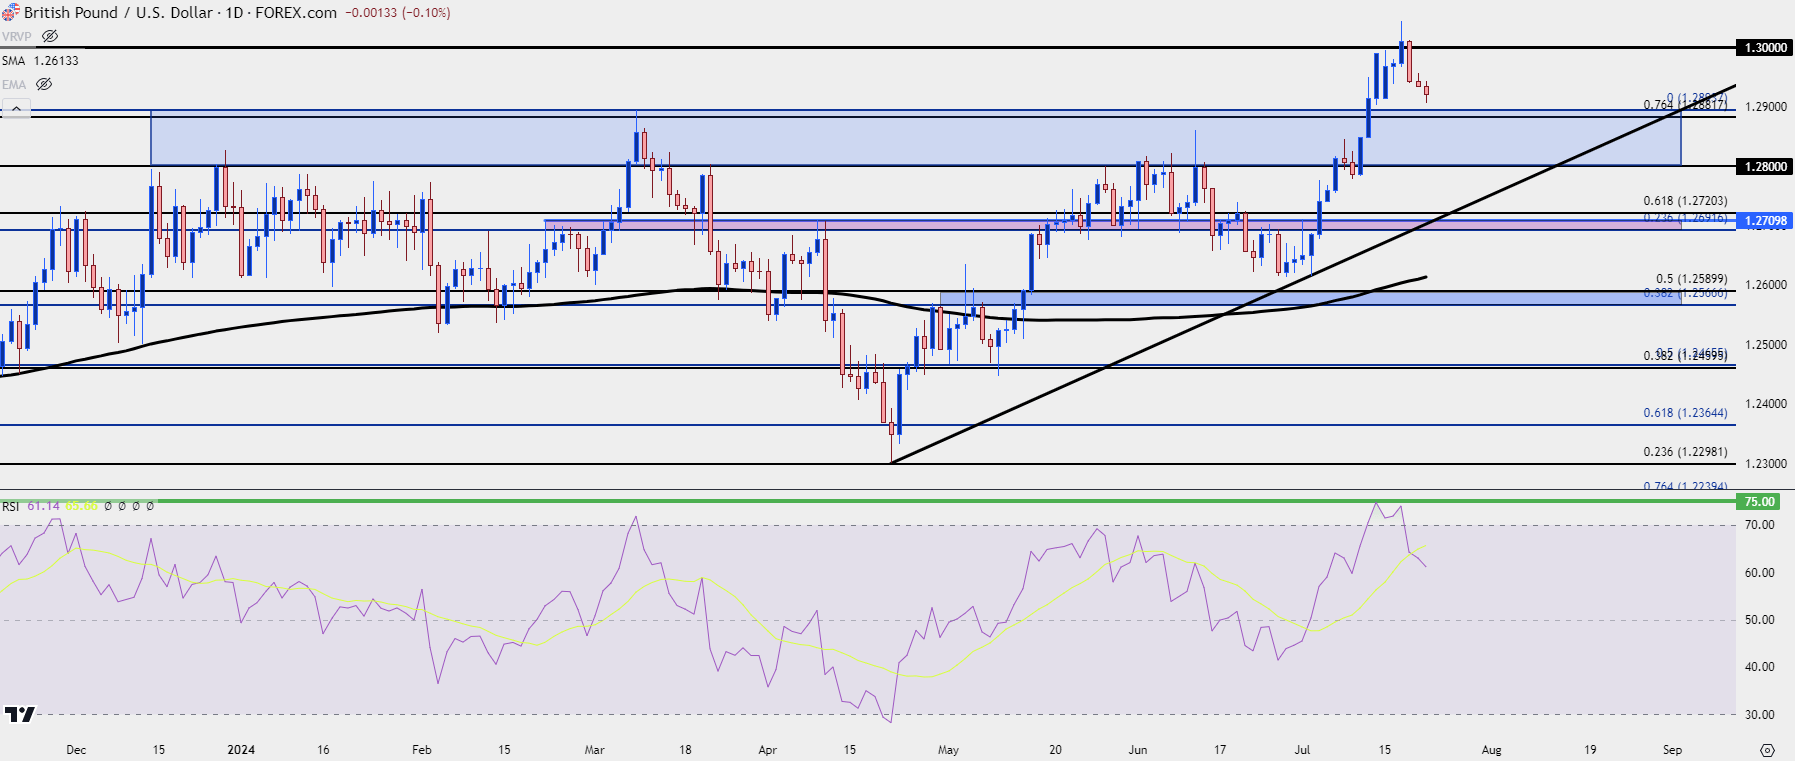This screenshot has height=761, width=1795.
Task: Click the green 75.00 RSI level label
Action: [1760, 501]
